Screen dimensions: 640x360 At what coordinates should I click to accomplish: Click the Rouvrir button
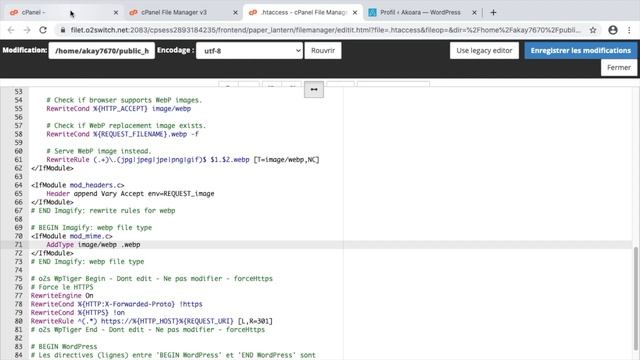coord(323,51)
